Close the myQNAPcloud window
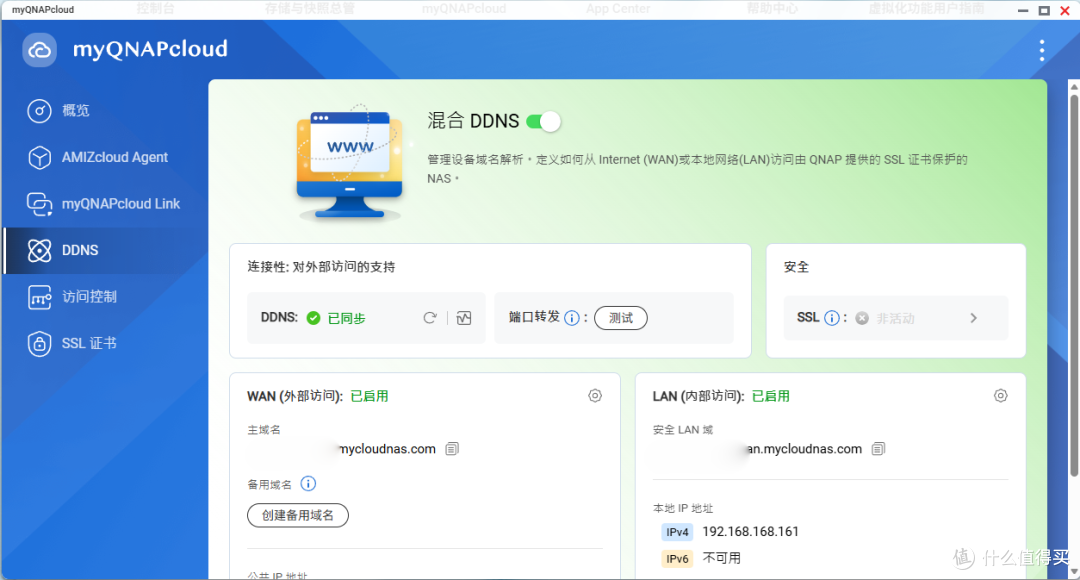Image resolution: width=1080 pixels, height=580 pixels. click(1065, 10)
